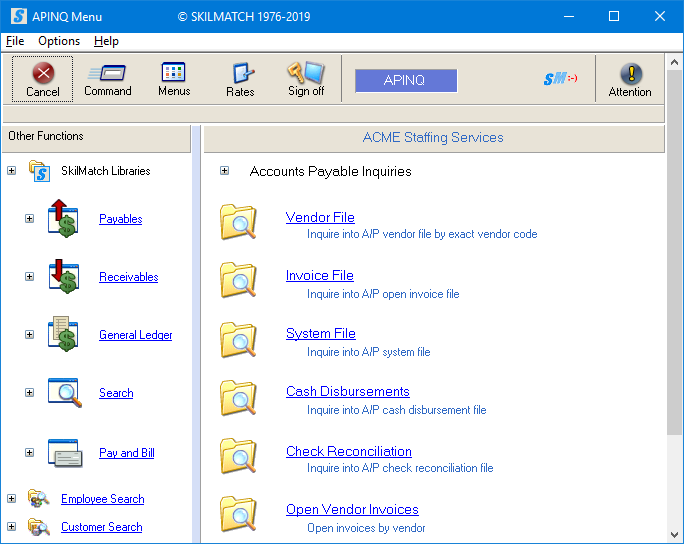684x544 pixels.
Task: Expand the Payables tree node
Action: tap(29, 219)
